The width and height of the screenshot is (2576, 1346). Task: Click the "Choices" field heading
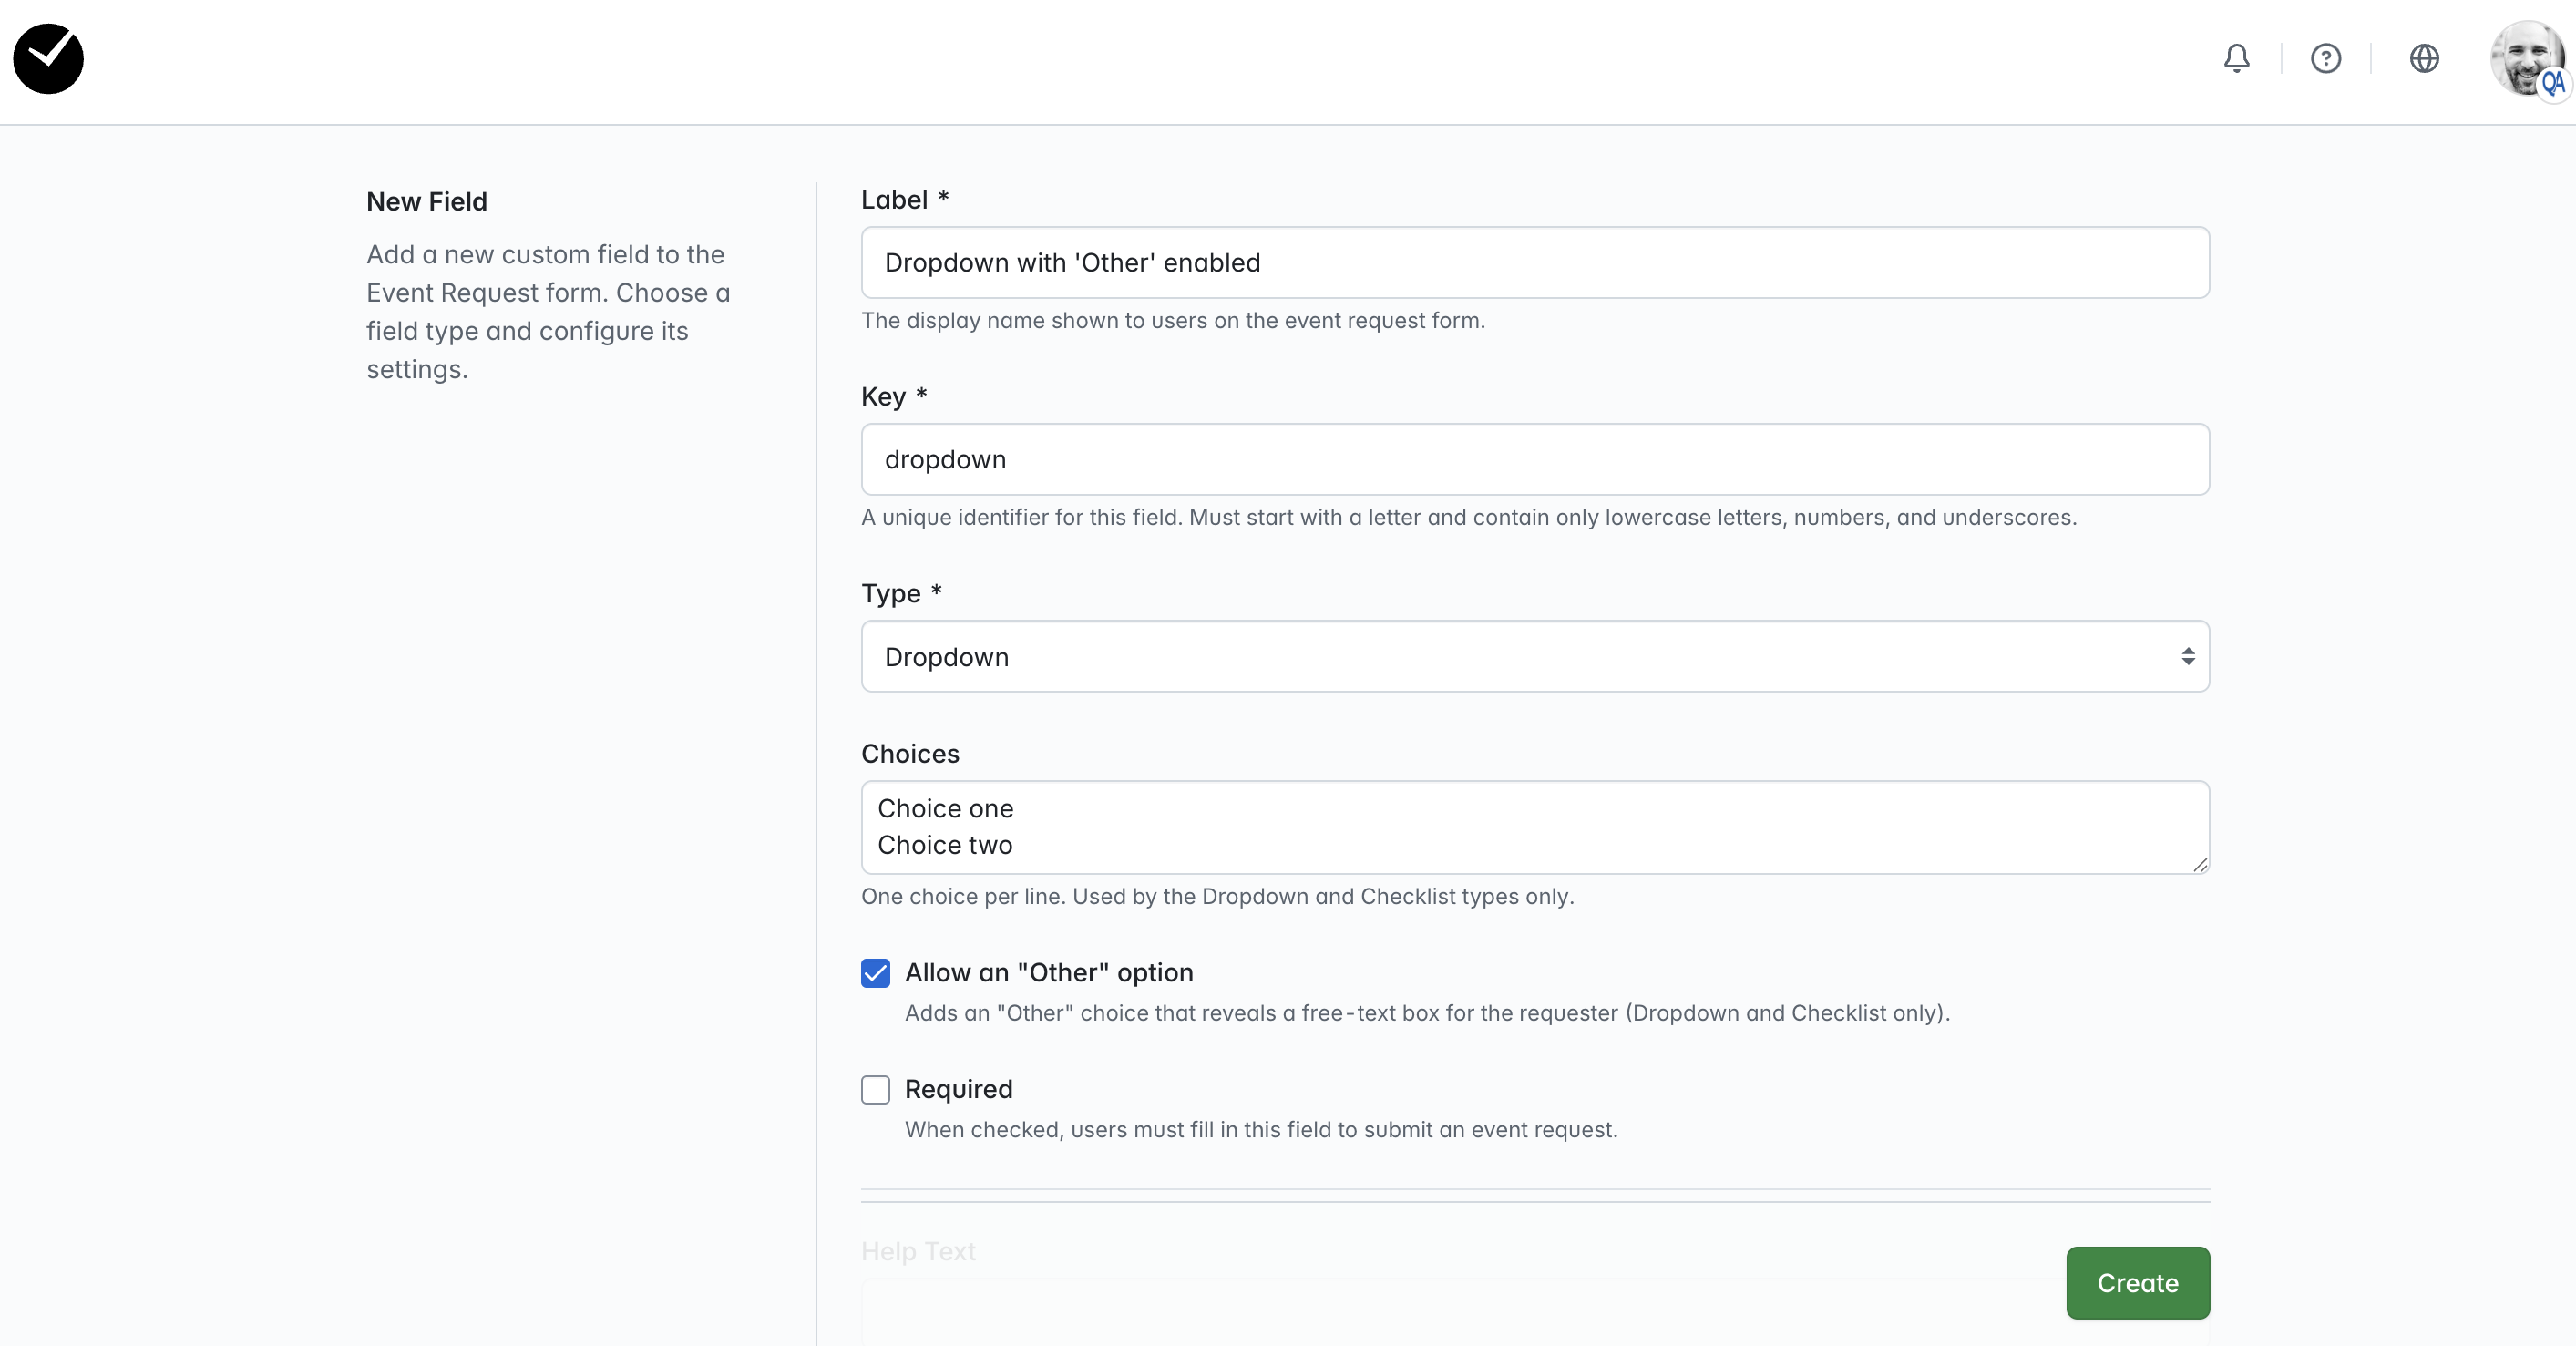pyautogui.click(x=910, y=754)
